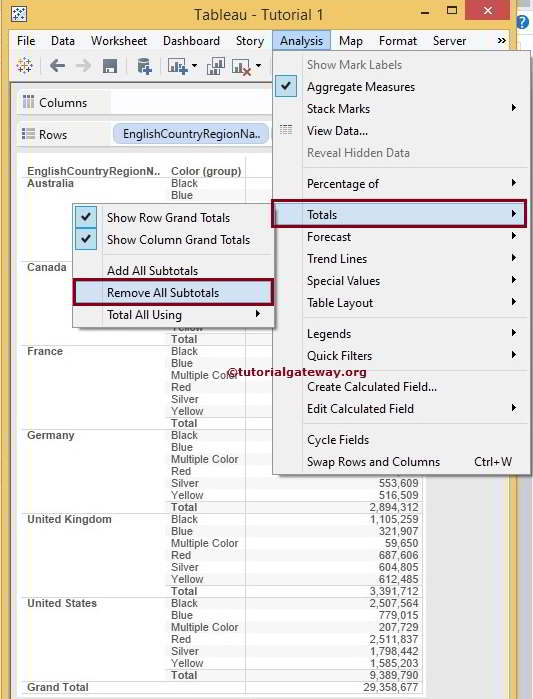This screenshot has height=699, width=533.
Task: Open the New Worksheet dropdown arrow
Action: pos(194,66)
